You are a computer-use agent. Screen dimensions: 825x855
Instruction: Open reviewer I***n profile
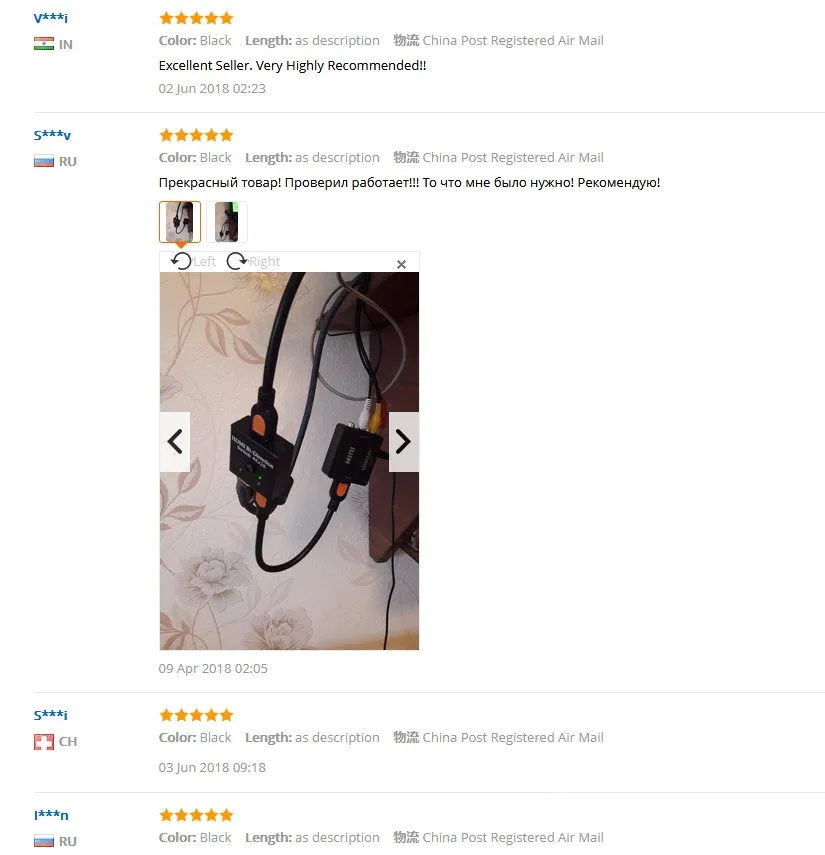click(51, 815)
